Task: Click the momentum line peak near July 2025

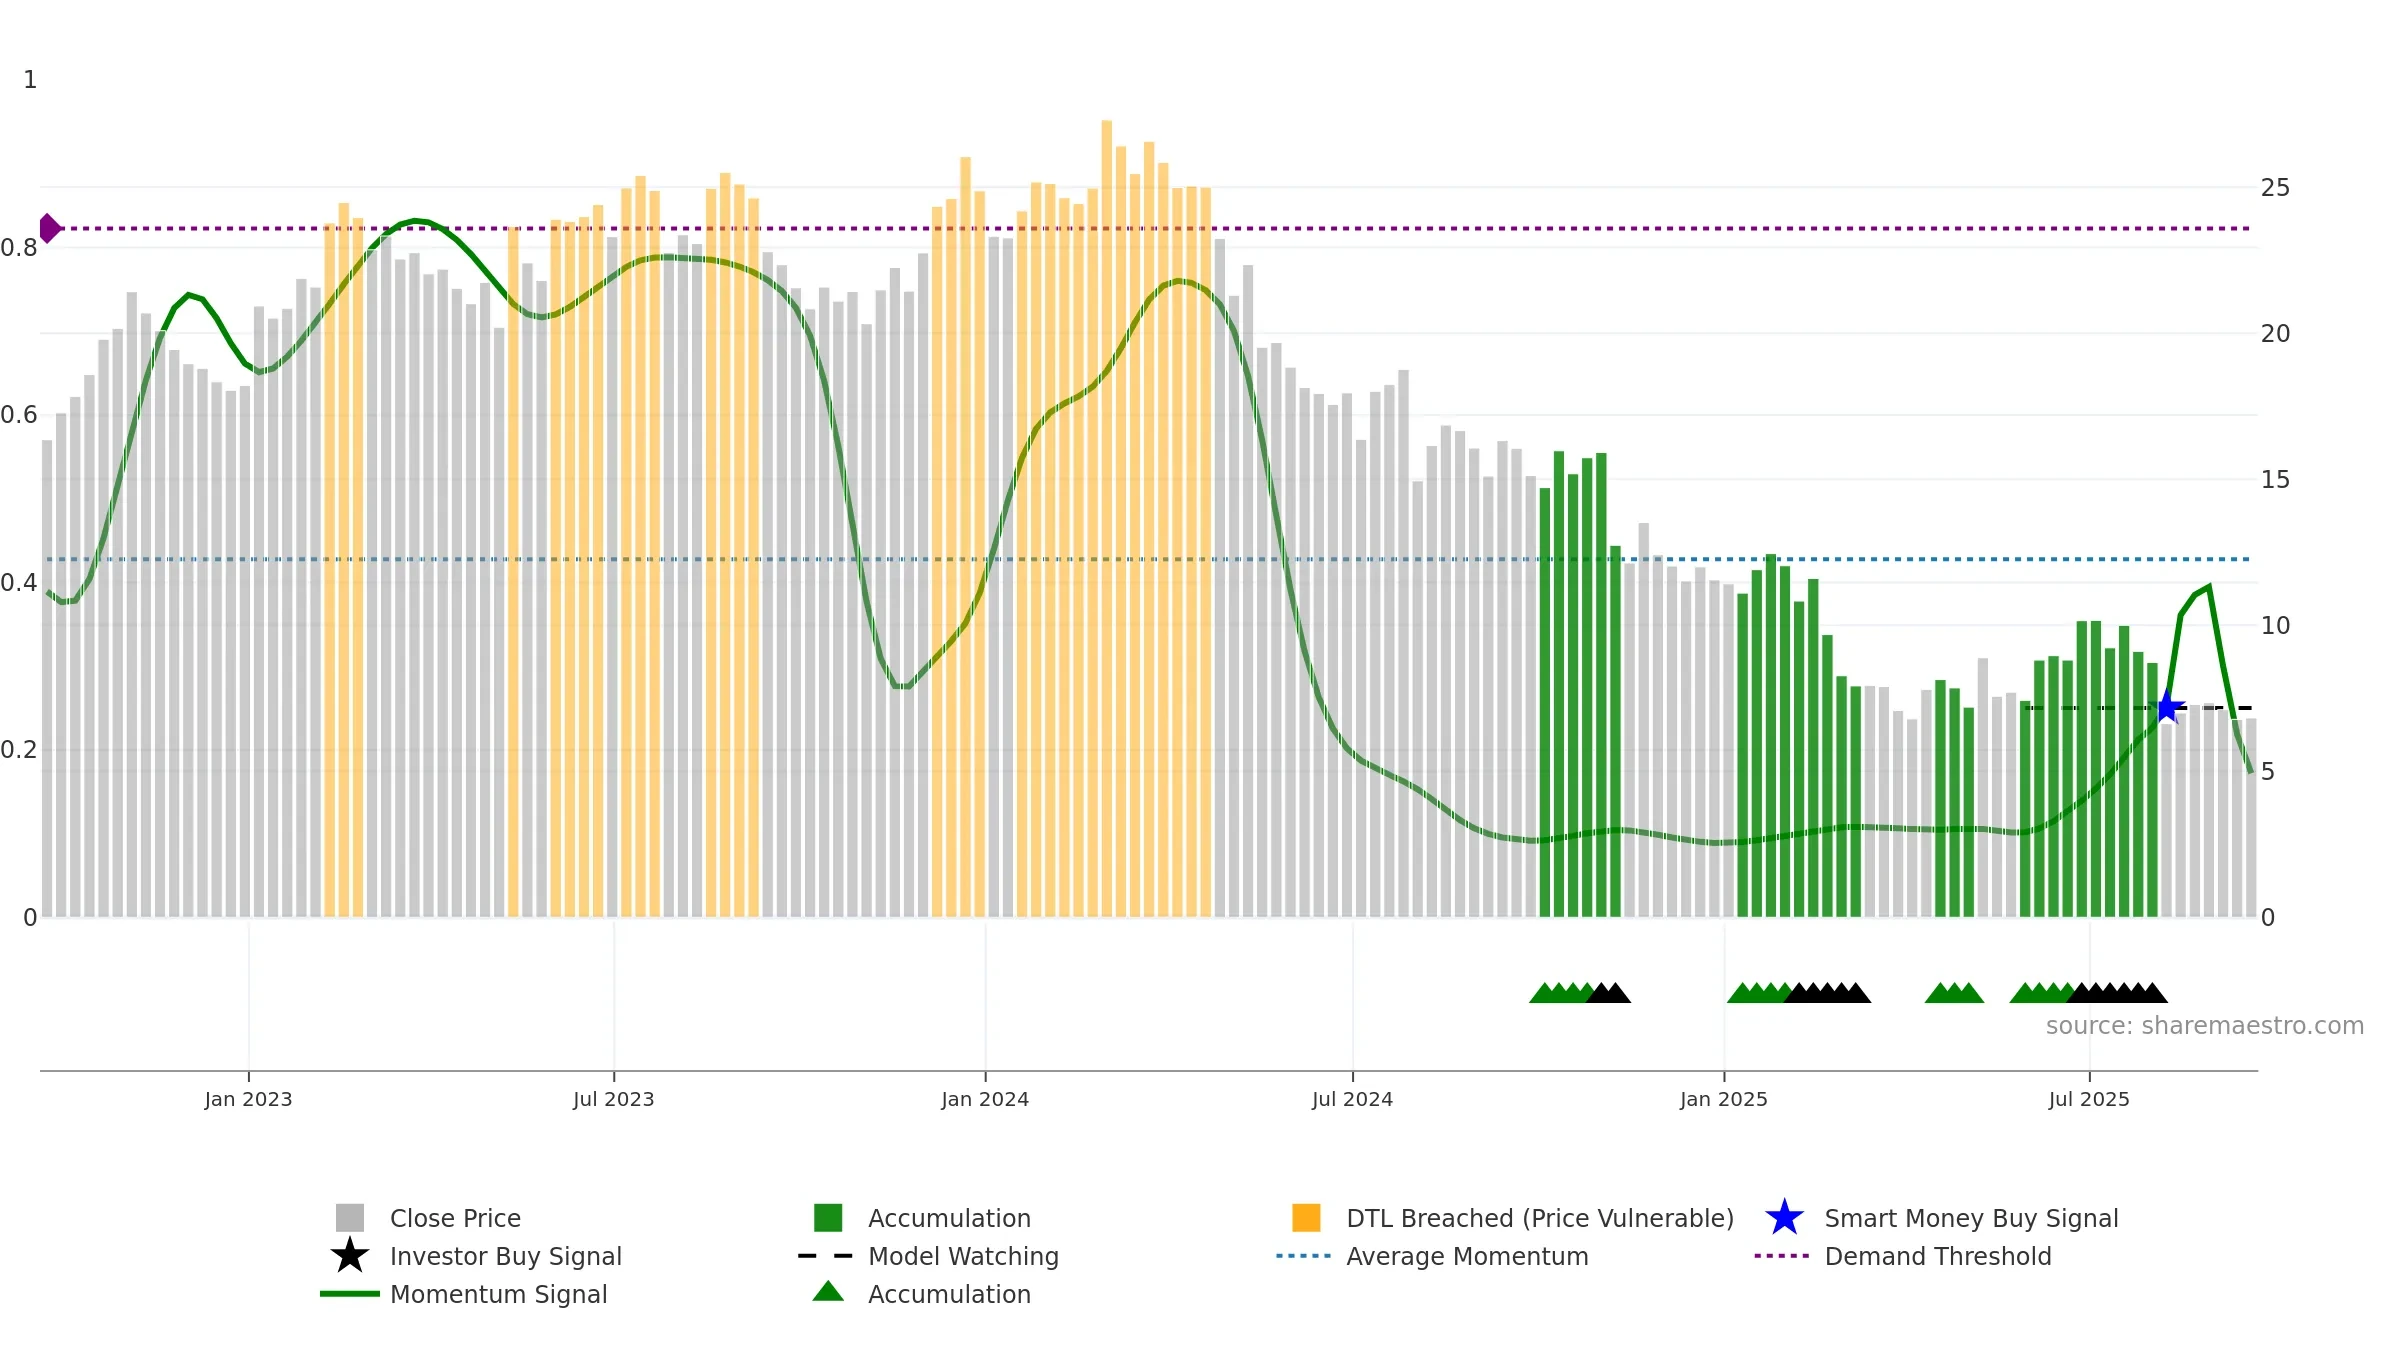Action: point(2209,587)
